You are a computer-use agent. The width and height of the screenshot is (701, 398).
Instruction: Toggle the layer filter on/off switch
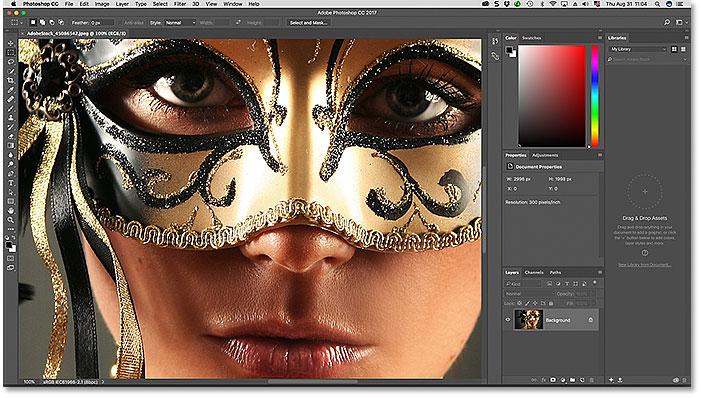click(x=595, y=283)
